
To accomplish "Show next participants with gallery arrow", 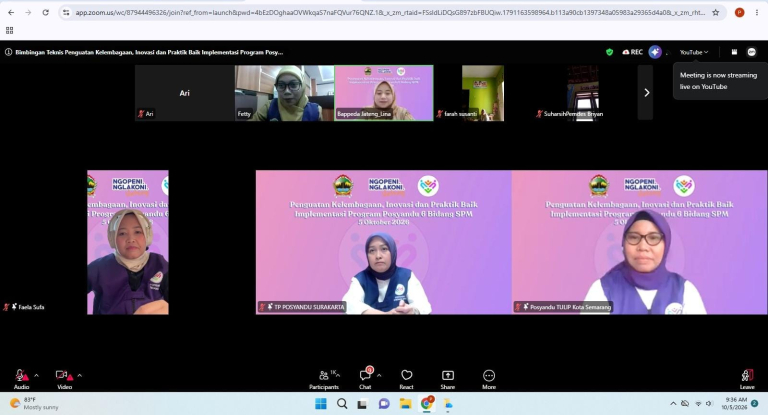I will 646,93.
